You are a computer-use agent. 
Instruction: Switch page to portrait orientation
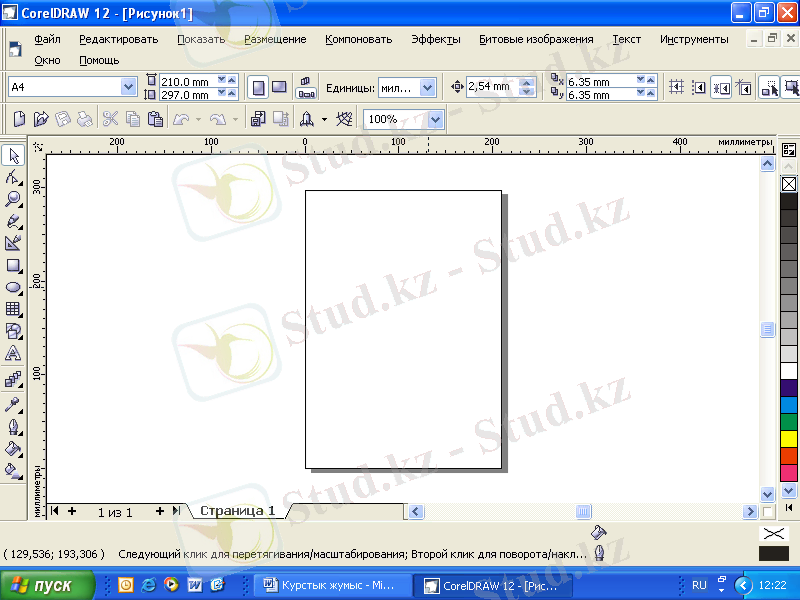258,87
